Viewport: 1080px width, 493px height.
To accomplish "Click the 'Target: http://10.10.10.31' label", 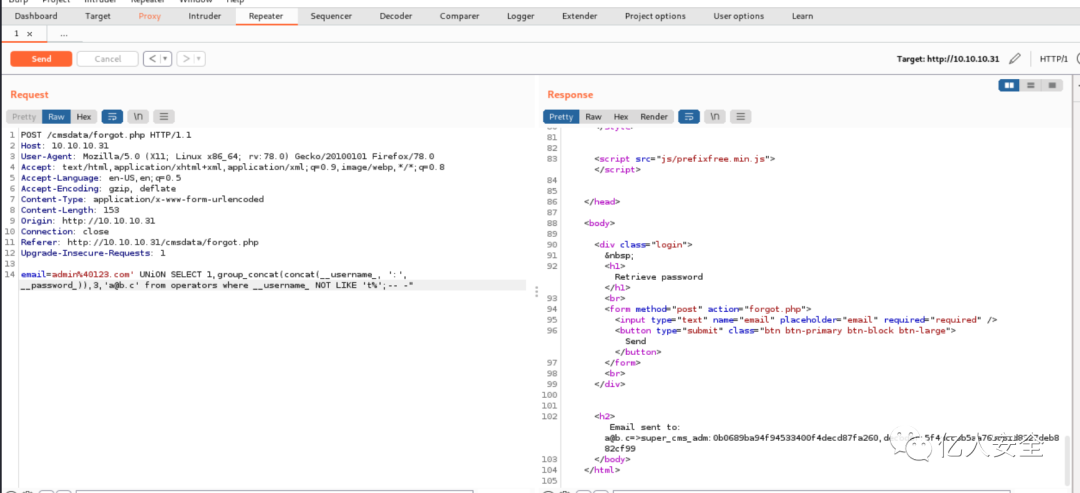I will (948, 59).
